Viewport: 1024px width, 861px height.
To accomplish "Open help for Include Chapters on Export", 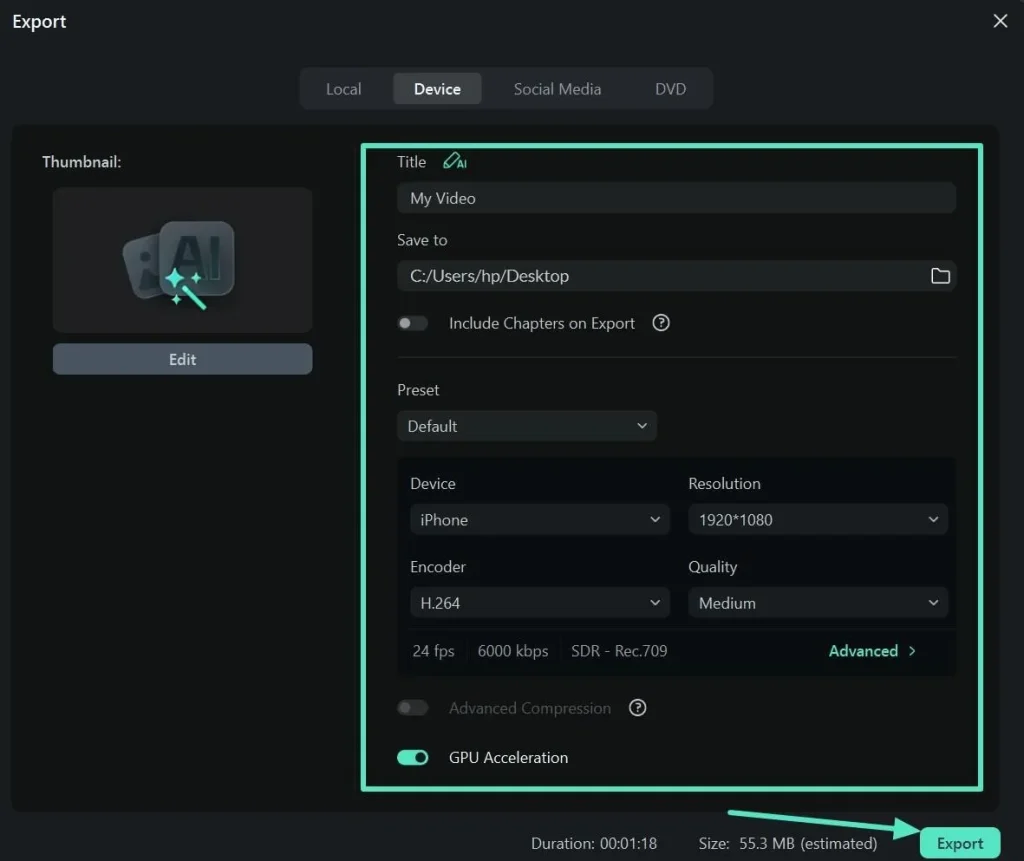I will (x=660, y=323).
